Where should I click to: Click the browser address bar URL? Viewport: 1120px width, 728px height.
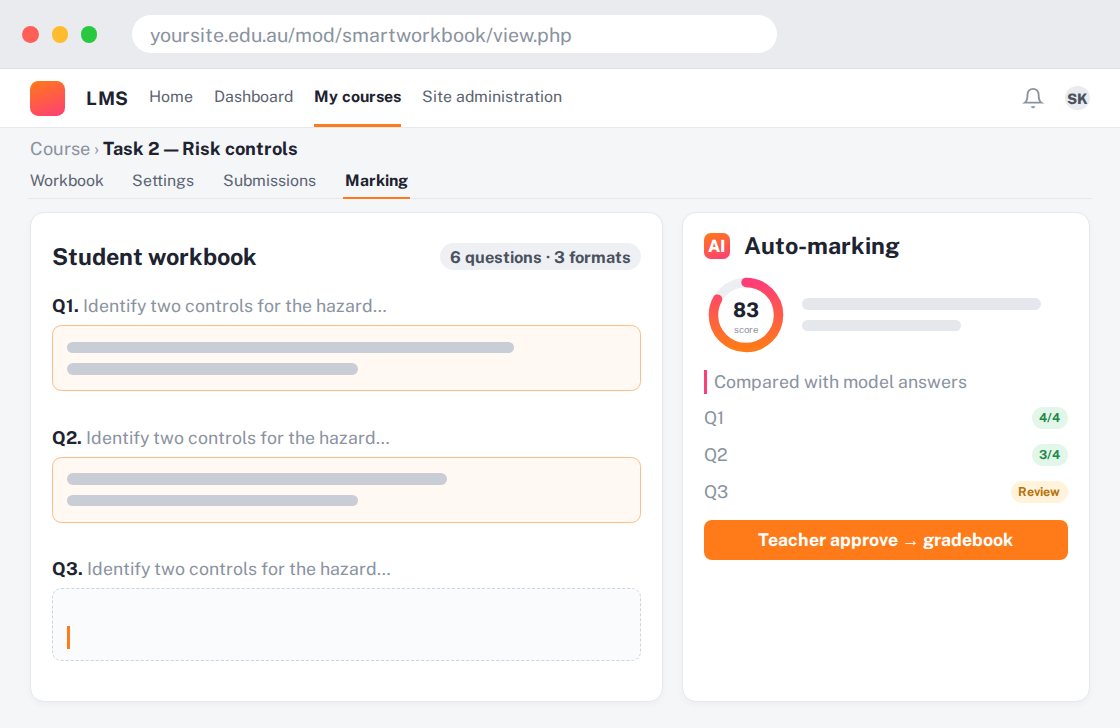coord(361,35)
